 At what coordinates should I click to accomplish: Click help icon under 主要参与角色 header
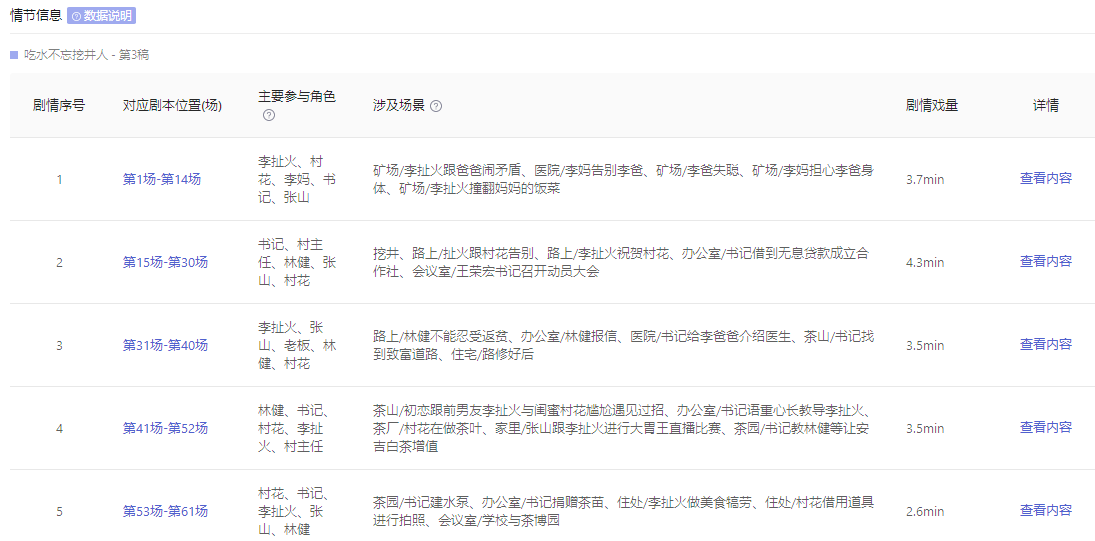268,115
